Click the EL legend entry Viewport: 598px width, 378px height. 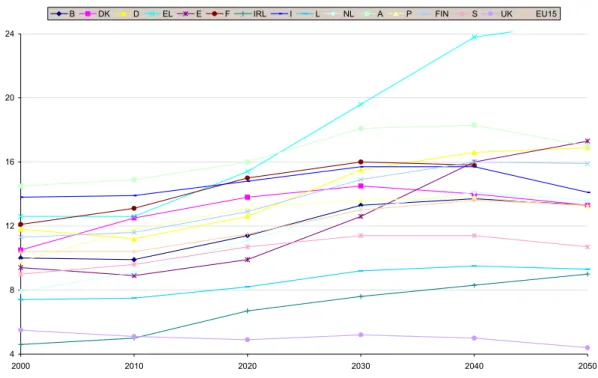point(158,14)
